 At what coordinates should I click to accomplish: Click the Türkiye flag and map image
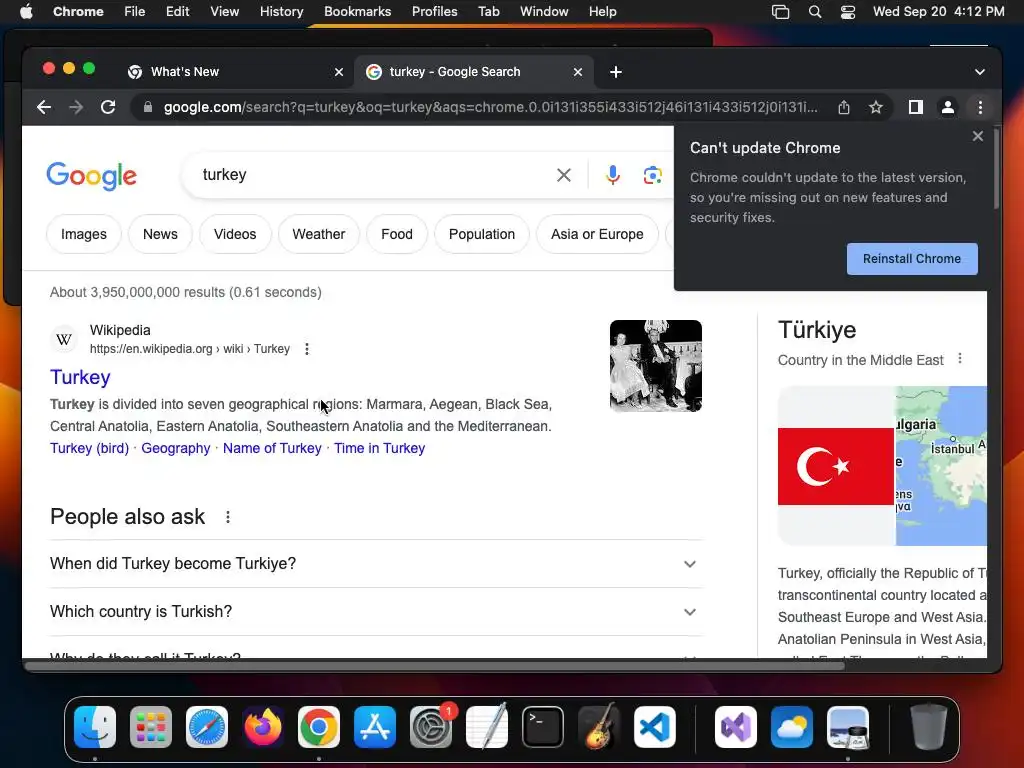click(x=882, y=466)
